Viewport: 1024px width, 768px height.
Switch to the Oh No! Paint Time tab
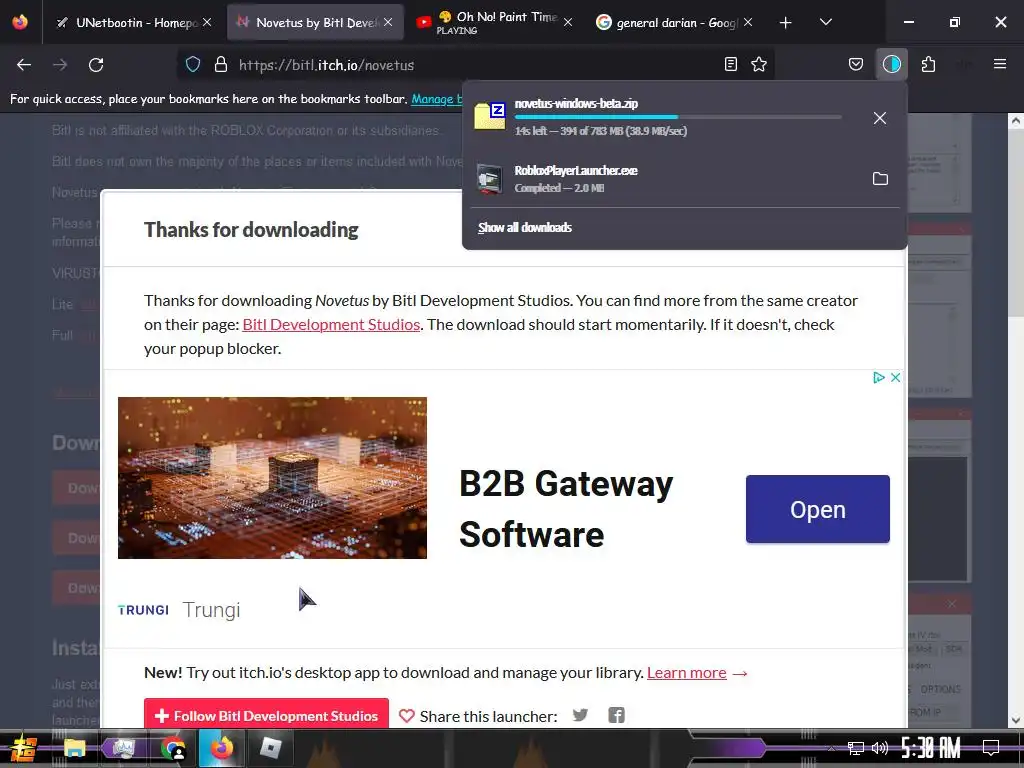496,23
